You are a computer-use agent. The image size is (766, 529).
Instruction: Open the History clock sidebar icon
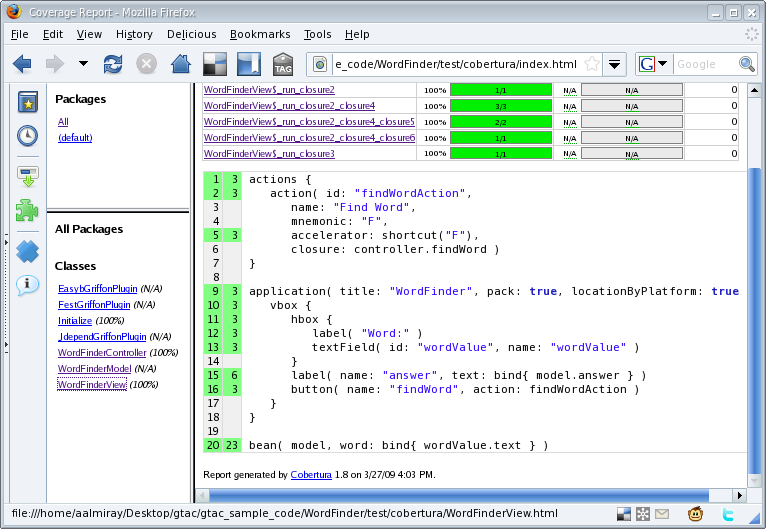(27, 137)
